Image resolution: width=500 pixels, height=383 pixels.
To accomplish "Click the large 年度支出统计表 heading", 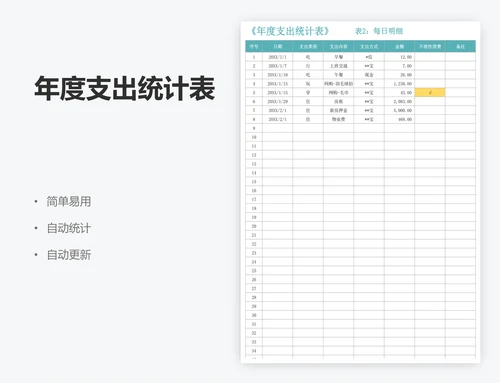I will pyautogui.click(x=125, y=88).
